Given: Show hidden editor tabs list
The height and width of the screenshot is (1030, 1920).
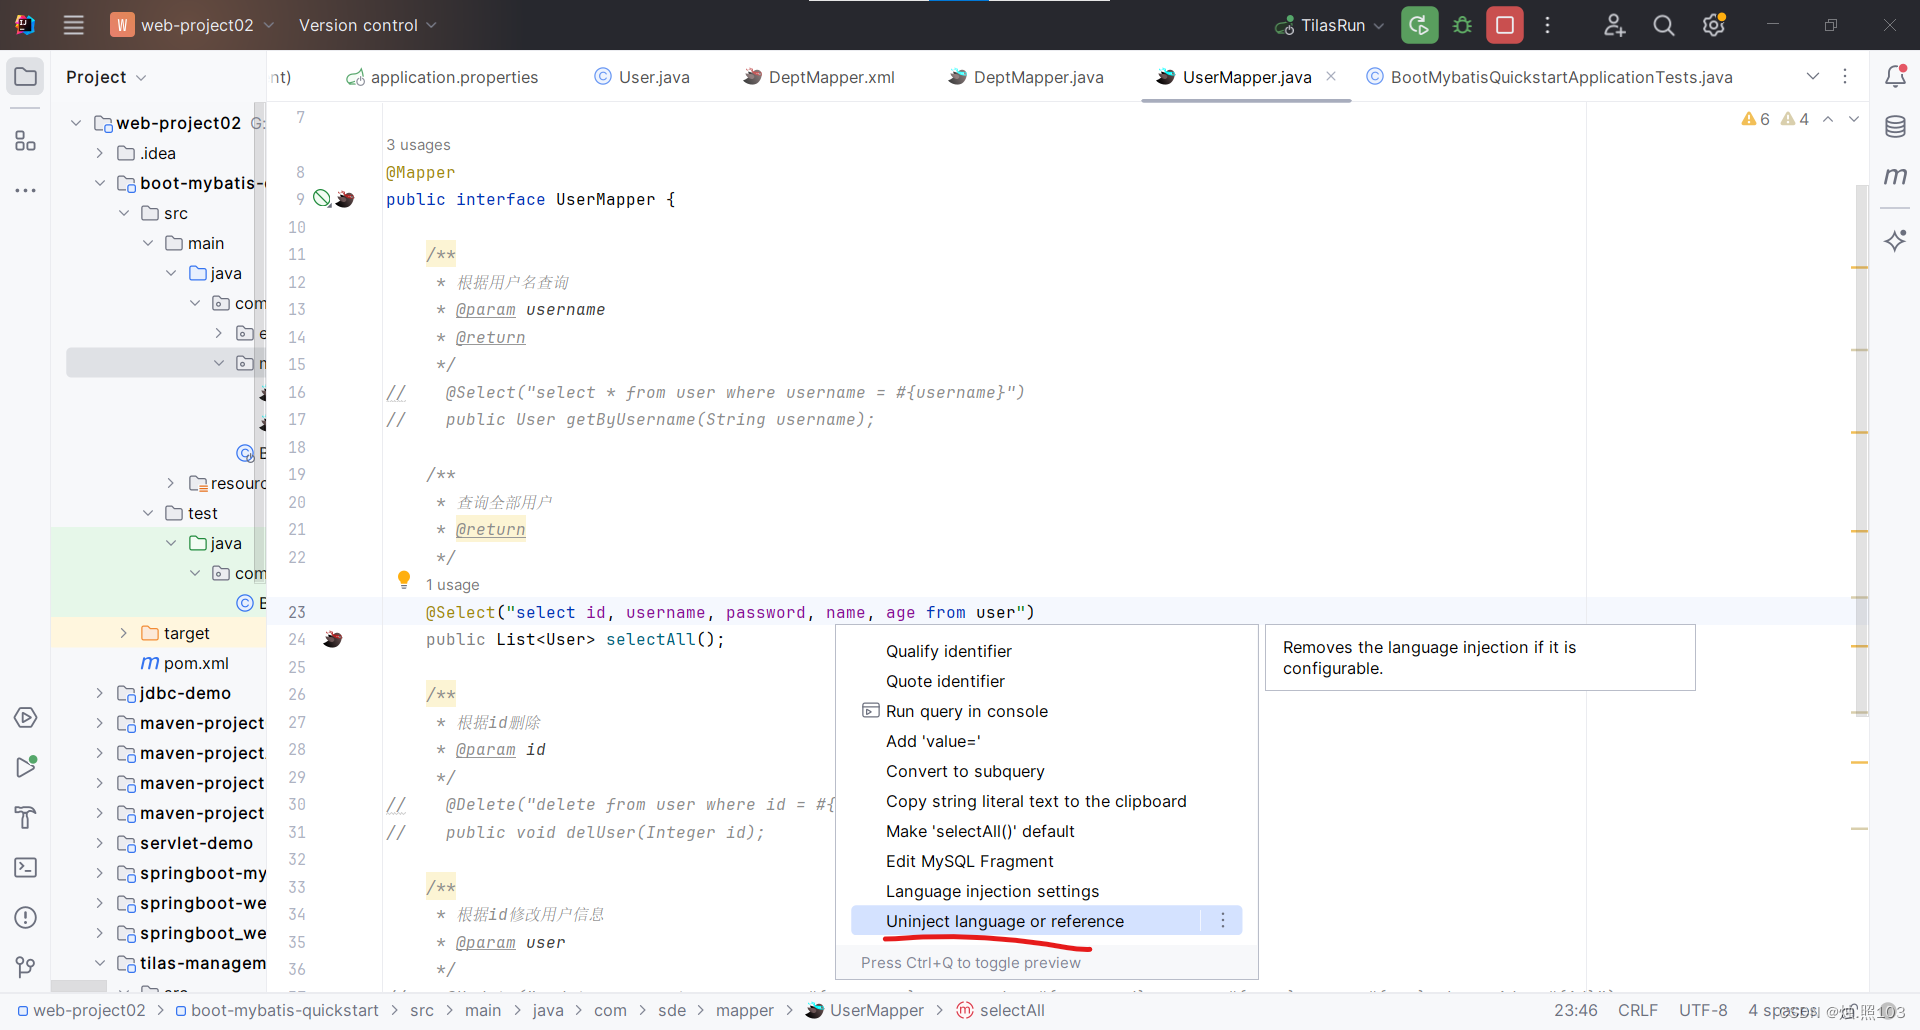Looking at the screenshot, I should (1813, 76).
